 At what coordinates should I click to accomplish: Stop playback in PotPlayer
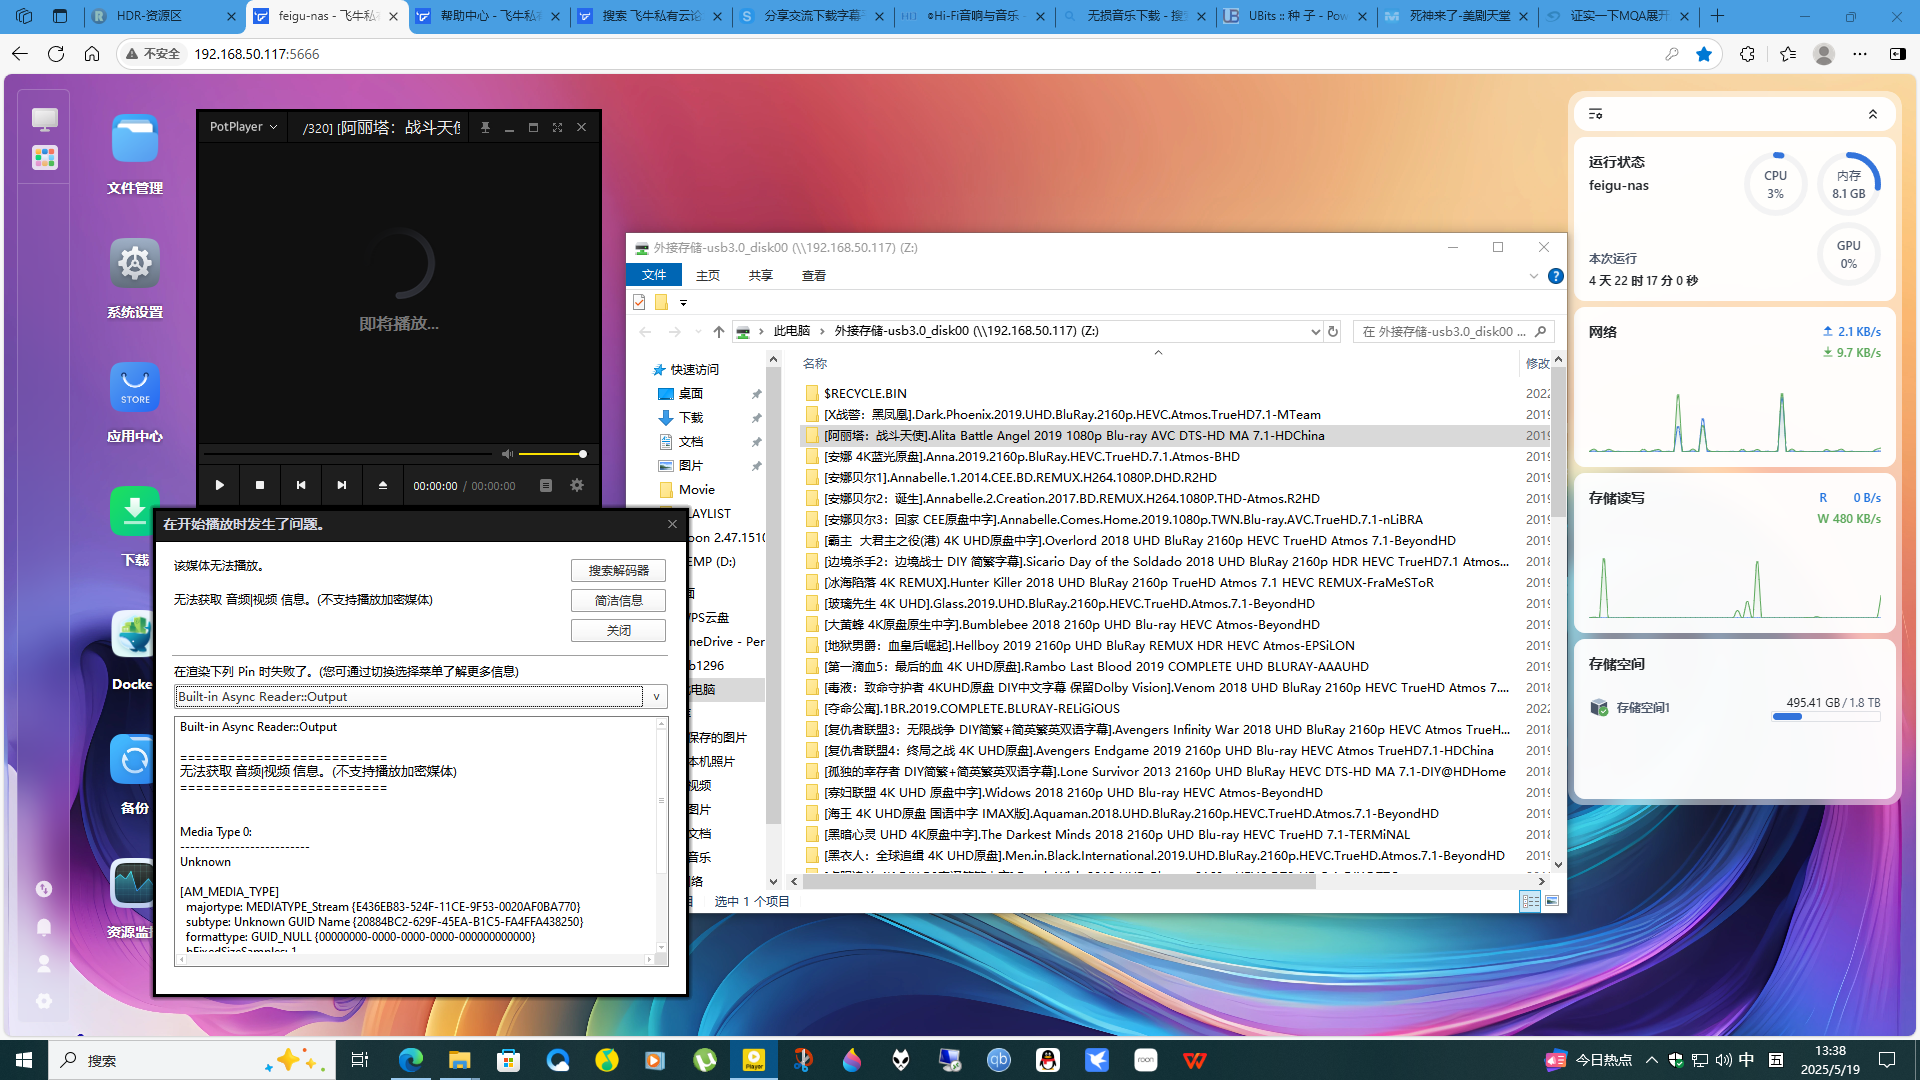(x=260, y=485)
